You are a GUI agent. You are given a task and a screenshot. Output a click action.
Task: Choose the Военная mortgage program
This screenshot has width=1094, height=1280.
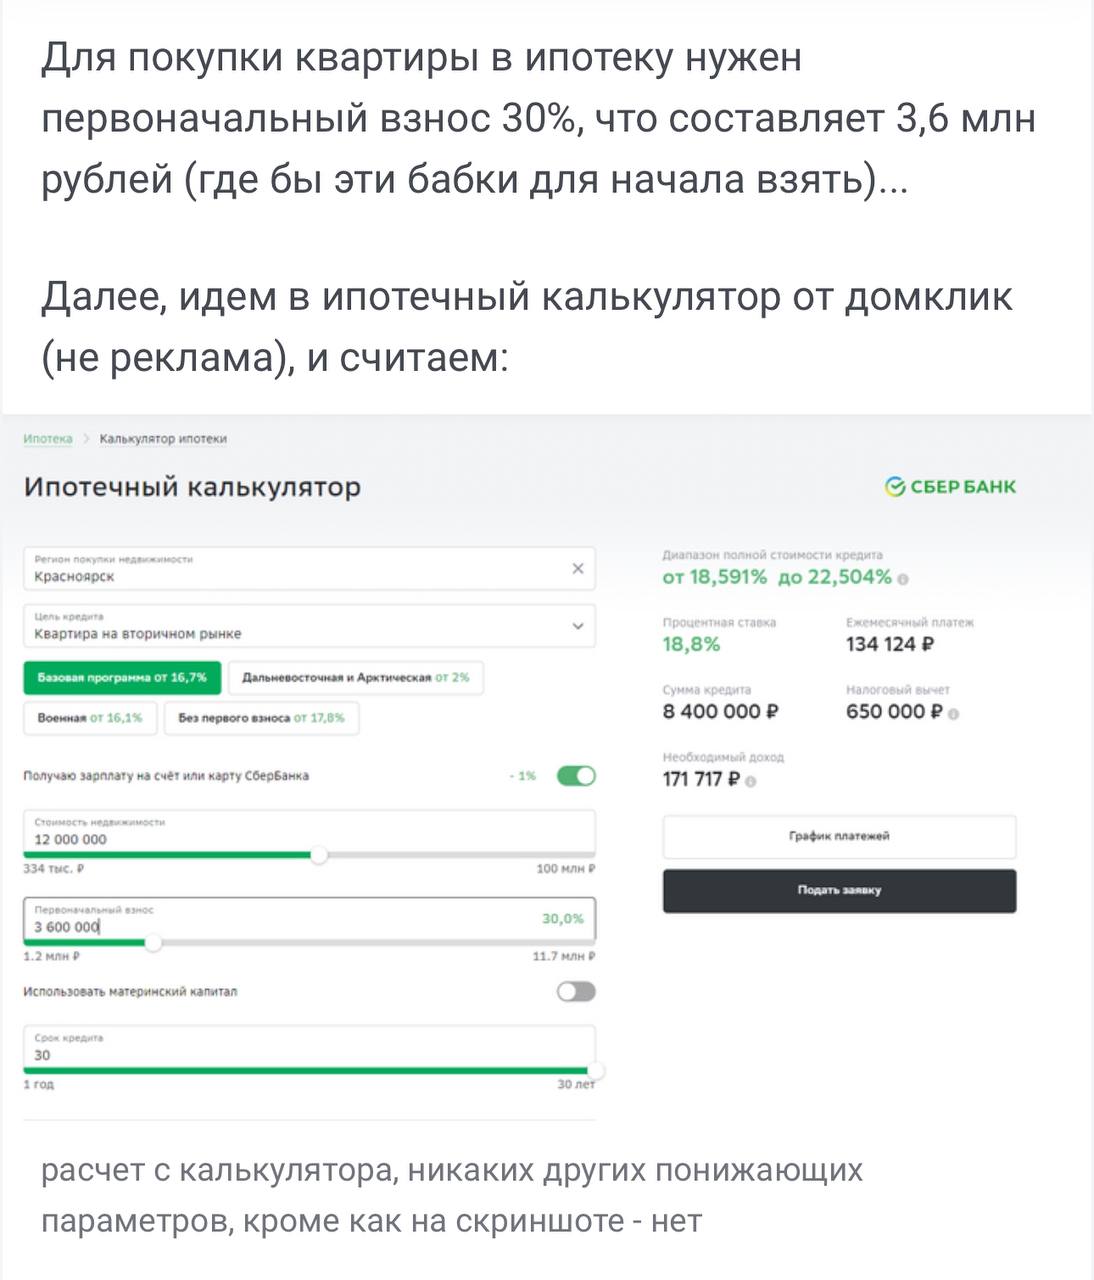pos(90,718)
